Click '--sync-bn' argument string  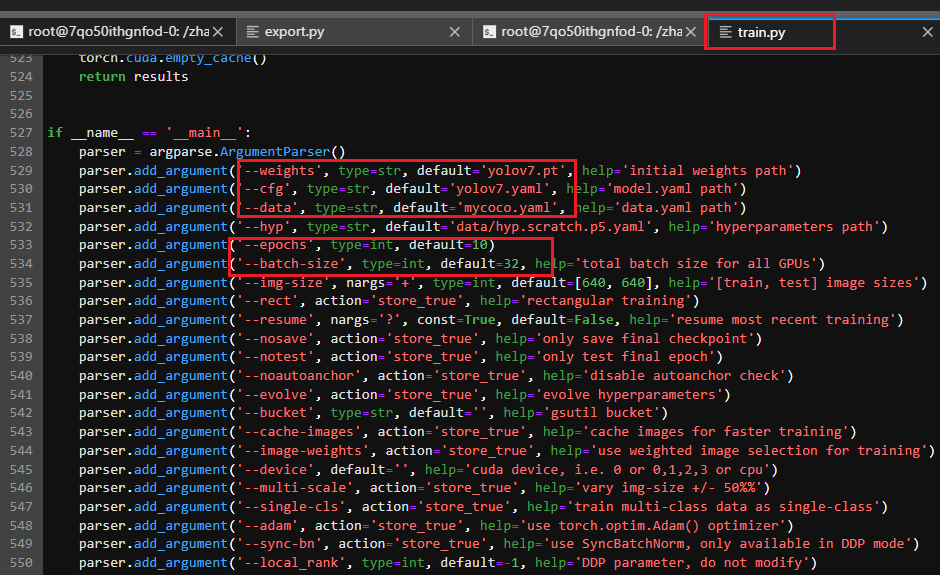click(280, 544)
